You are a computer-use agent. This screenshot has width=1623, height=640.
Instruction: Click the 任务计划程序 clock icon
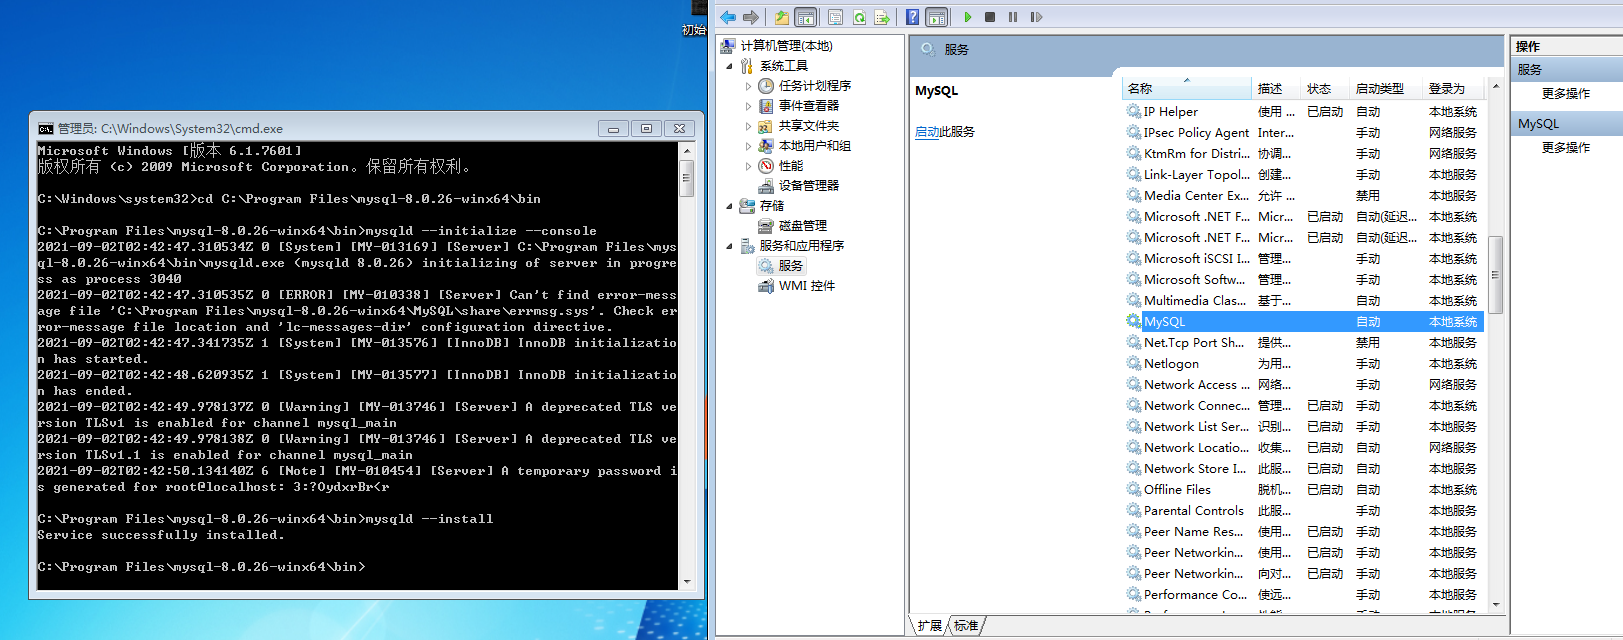point(766,86)
